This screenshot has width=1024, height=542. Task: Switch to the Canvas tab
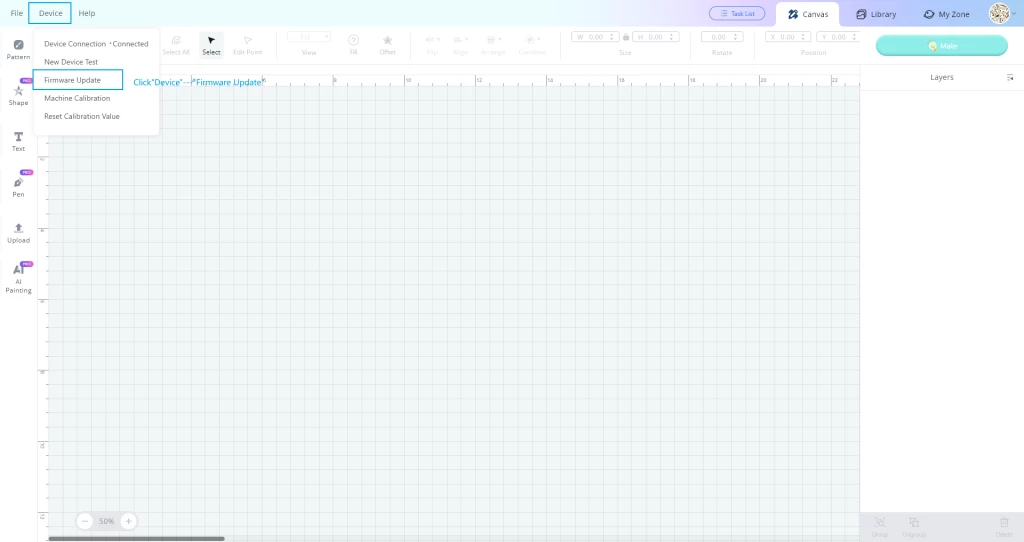click(808, 14)
